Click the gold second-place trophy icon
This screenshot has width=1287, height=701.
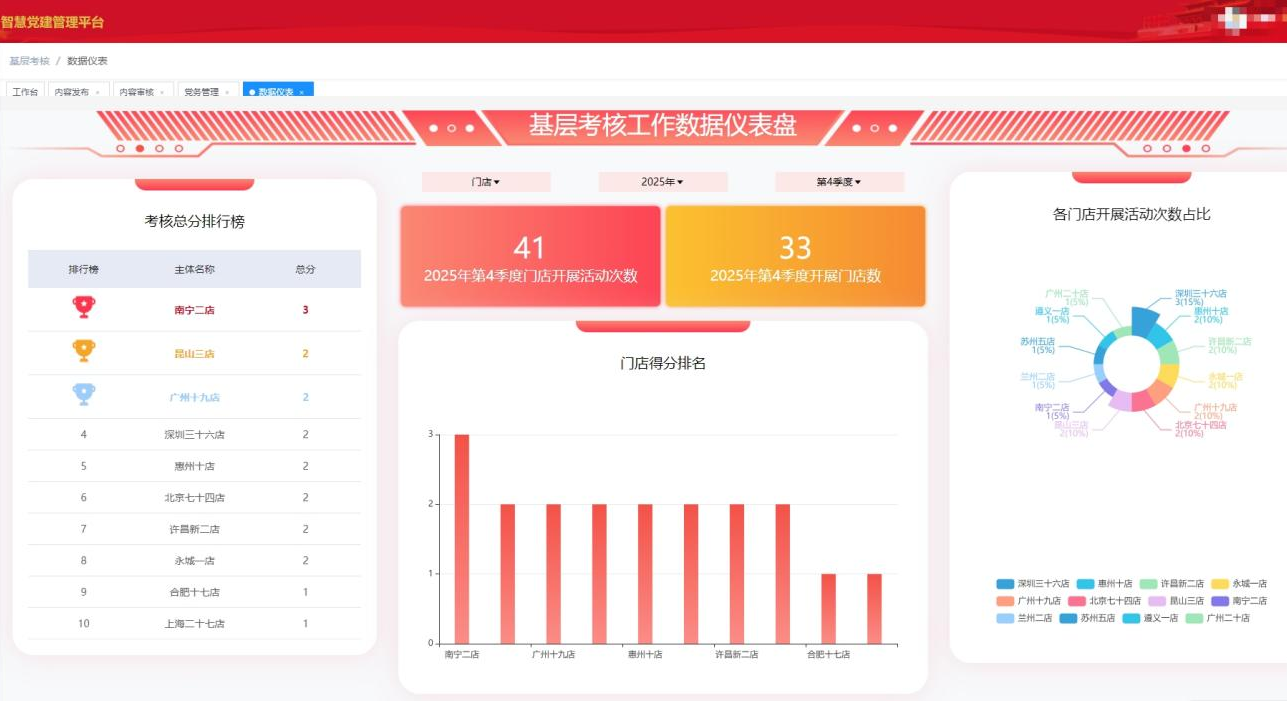point(84,351)
